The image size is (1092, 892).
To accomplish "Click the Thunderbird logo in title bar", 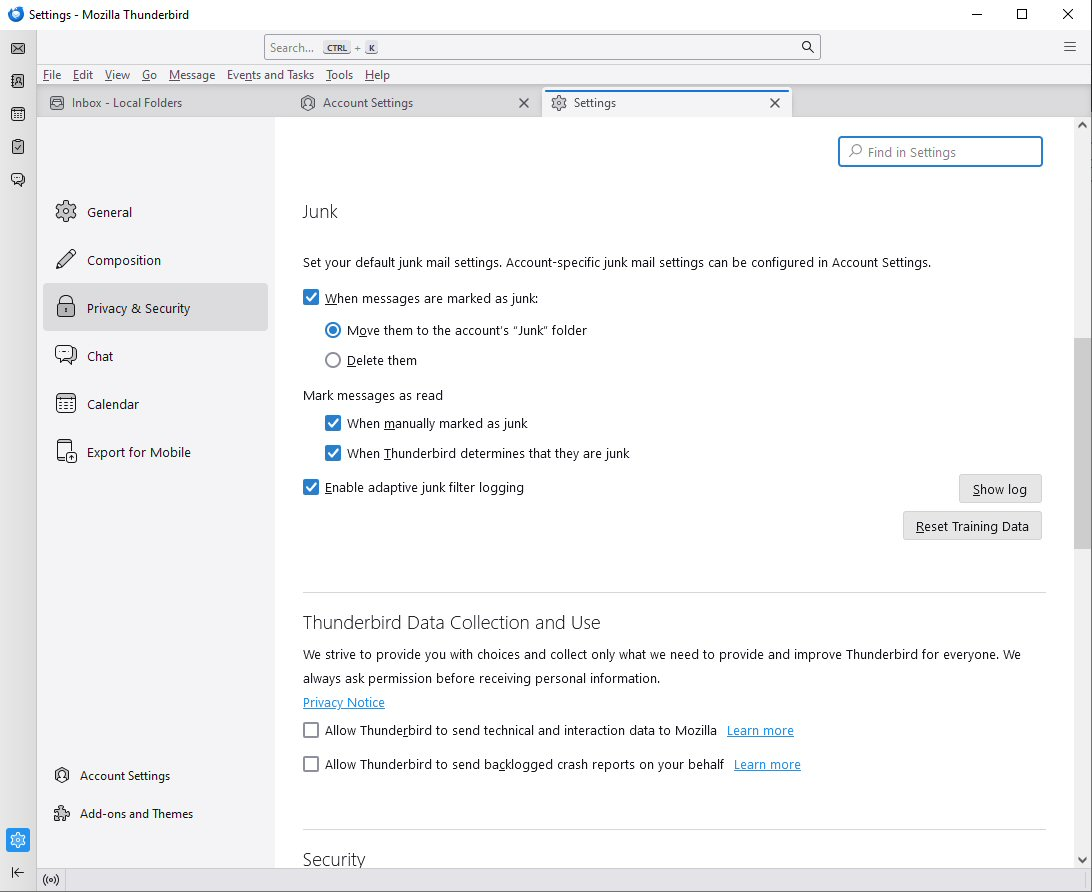I will click(15, 14).
